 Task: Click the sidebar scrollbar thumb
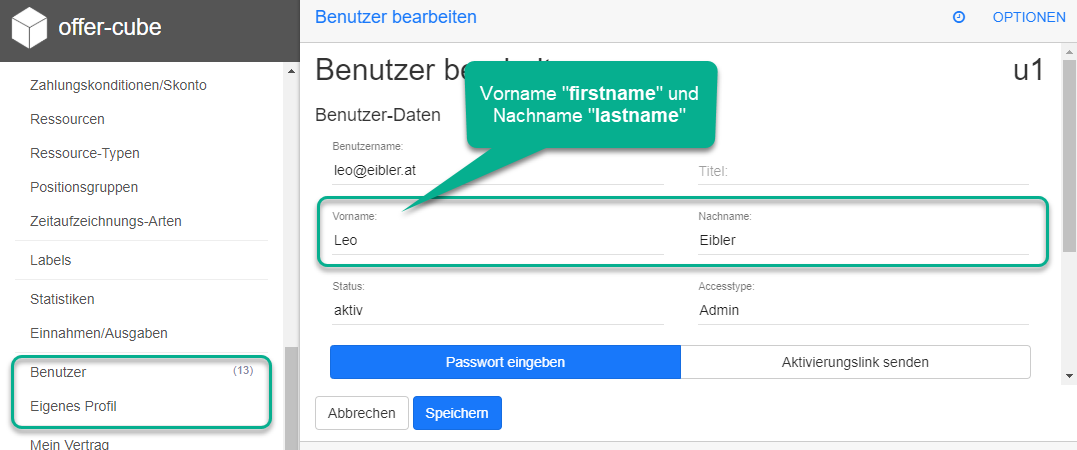click(x=291, y=398)
